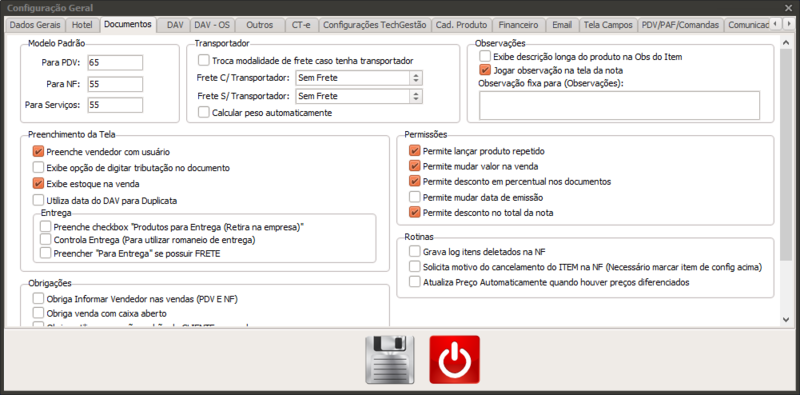Uncheck Permite lançar produto repetido

coord(415,151)
